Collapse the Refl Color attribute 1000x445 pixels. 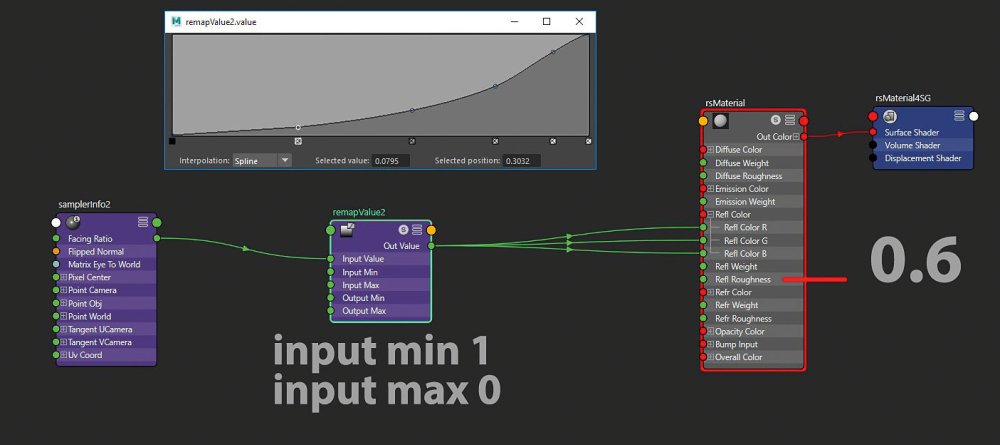(710, 215)
